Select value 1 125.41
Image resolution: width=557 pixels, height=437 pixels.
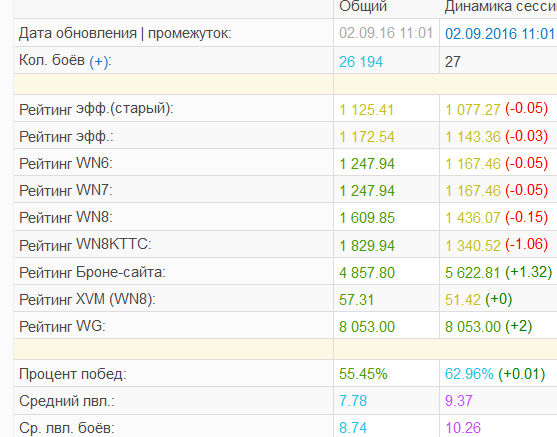(366, 110)
